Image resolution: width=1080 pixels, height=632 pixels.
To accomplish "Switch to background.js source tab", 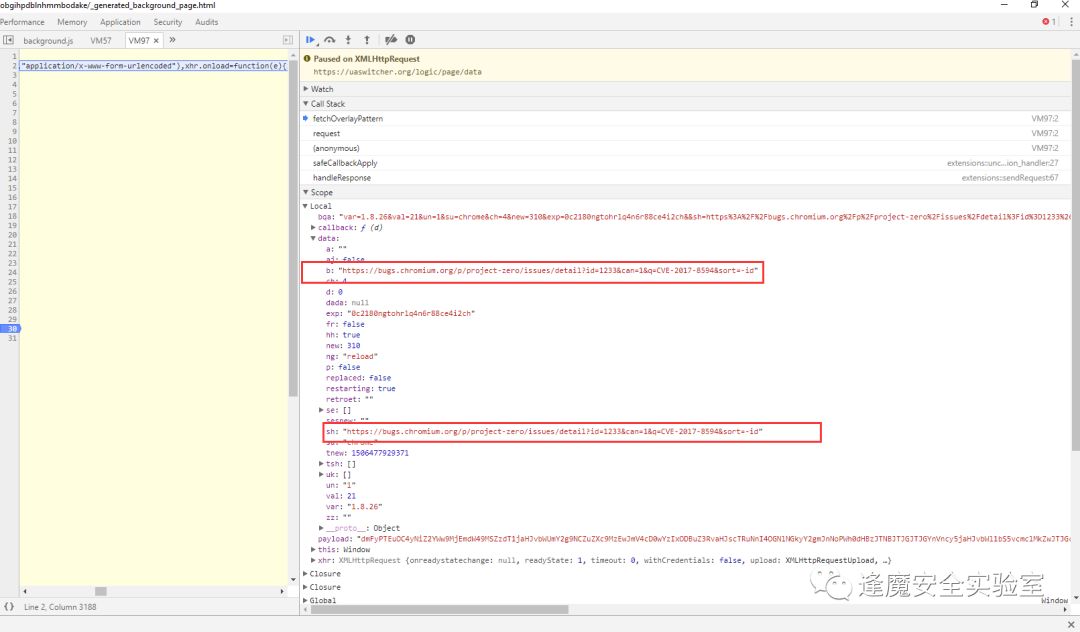I will [48, 41].
